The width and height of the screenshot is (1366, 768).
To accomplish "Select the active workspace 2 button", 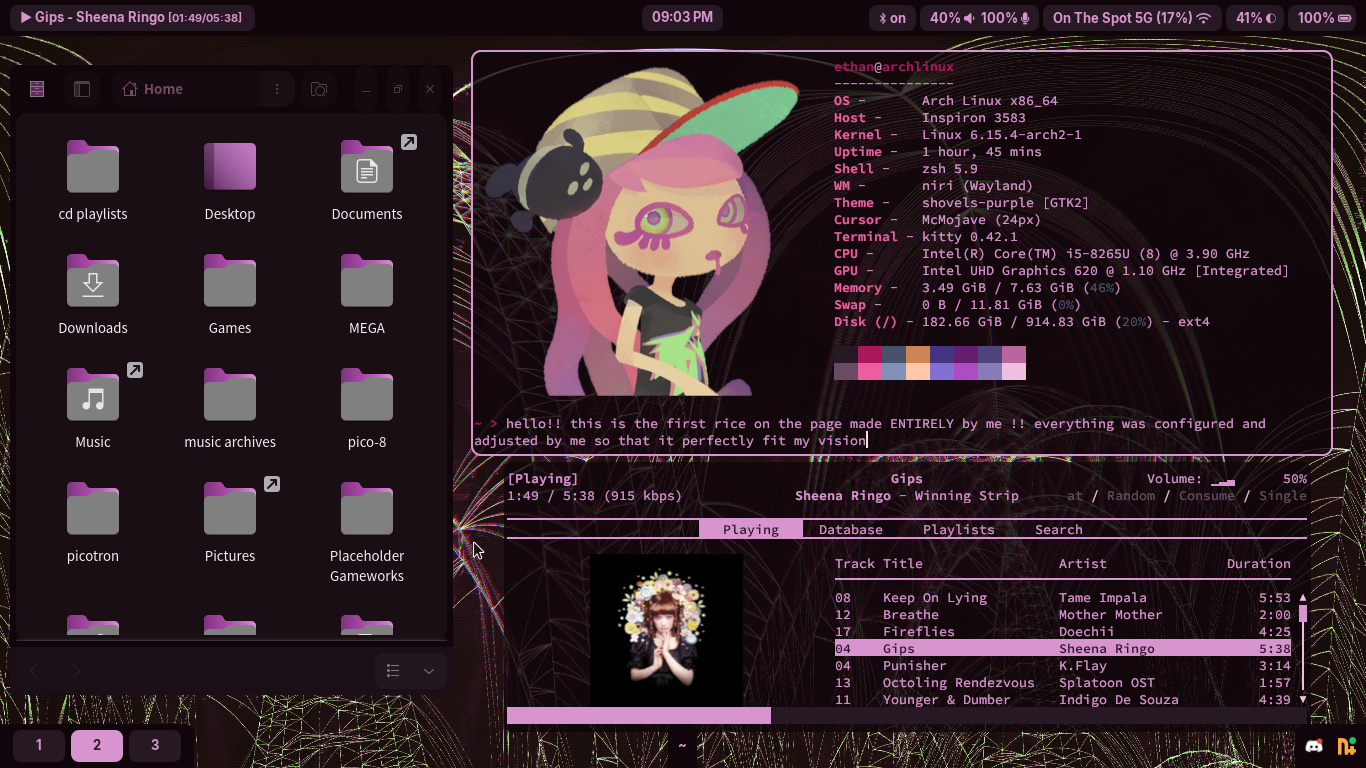I will (x=97, y=745).
